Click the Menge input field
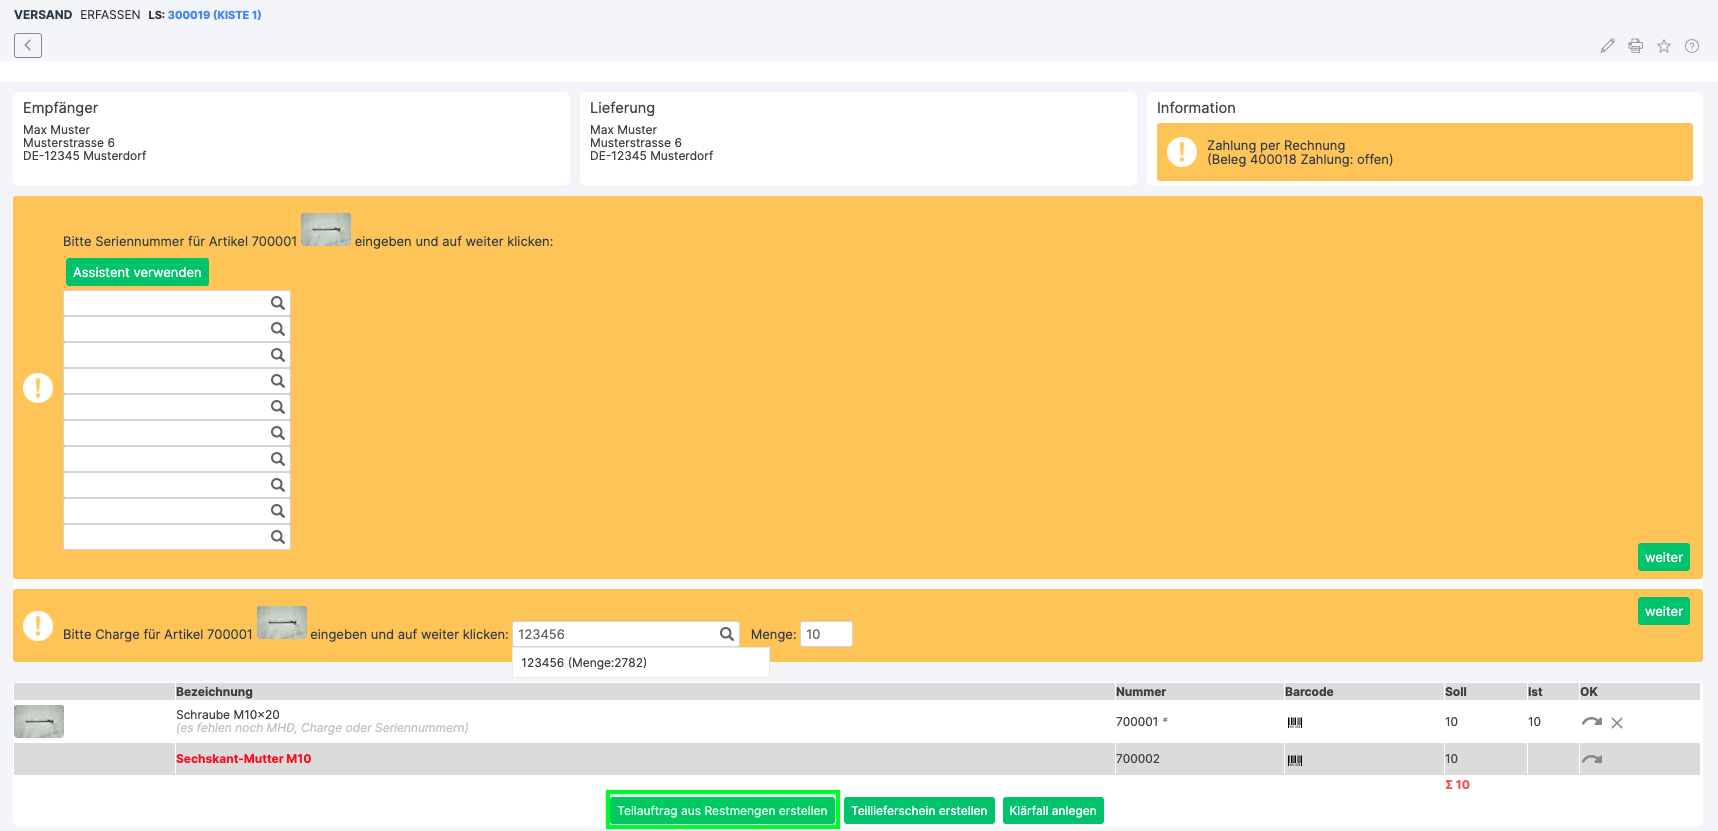This screenshot has height=831, width=1718. tap(826, 634)
